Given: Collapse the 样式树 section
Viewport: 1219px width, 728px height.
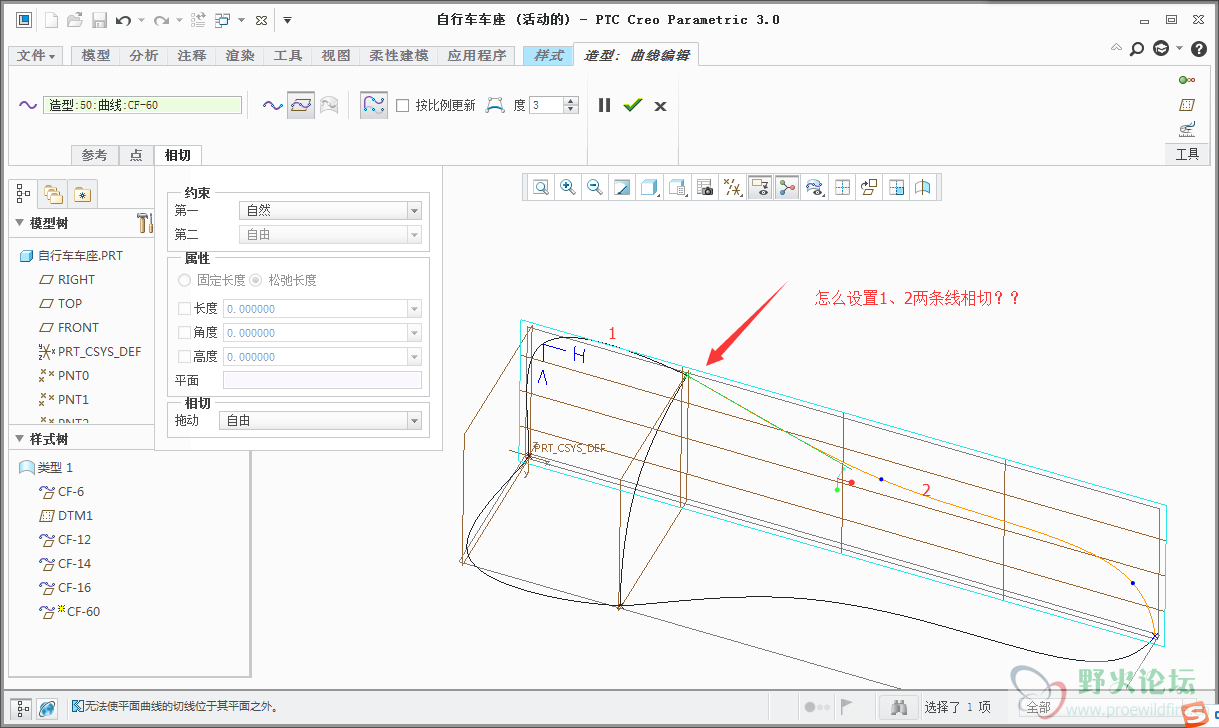Looking at the screenshot, I should [x=20, y=439].
